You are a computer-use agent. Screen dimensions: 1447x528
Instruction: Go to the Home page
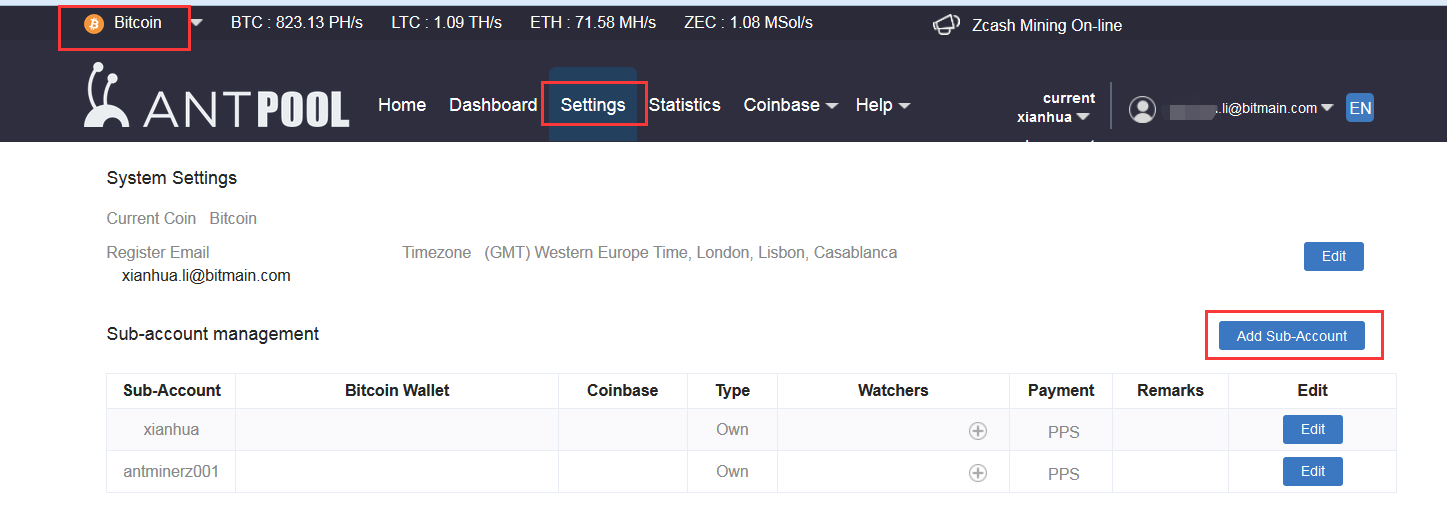(402, 105)
